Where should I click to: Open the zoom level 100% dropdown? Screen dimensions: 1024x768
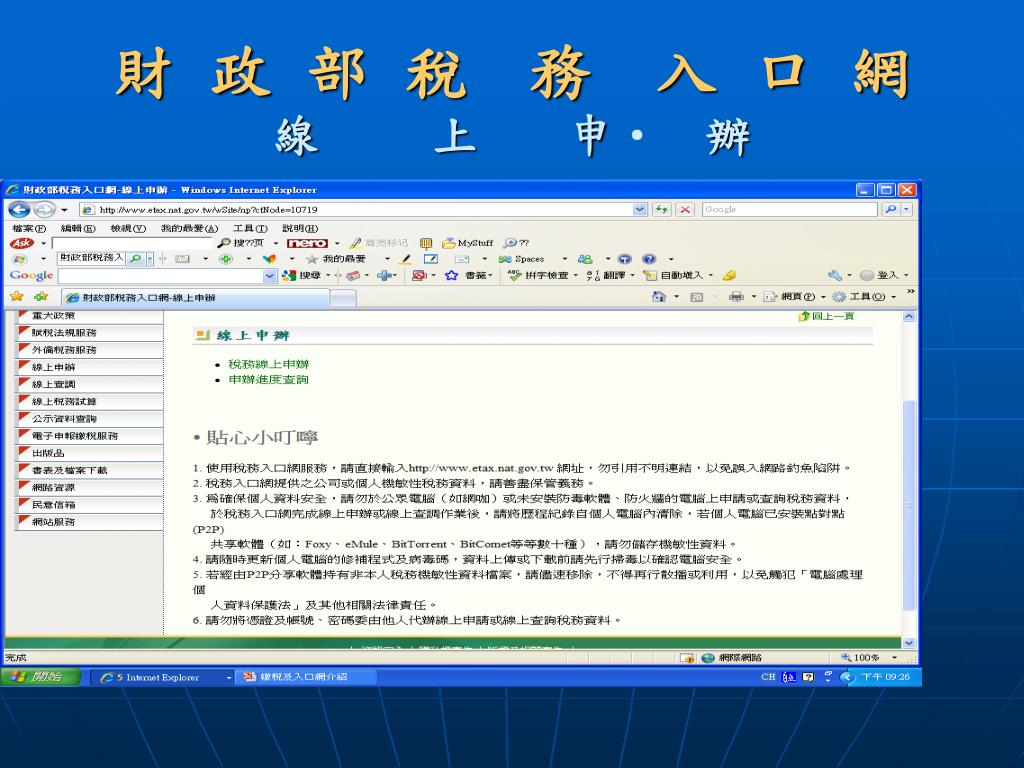(895, 658)
